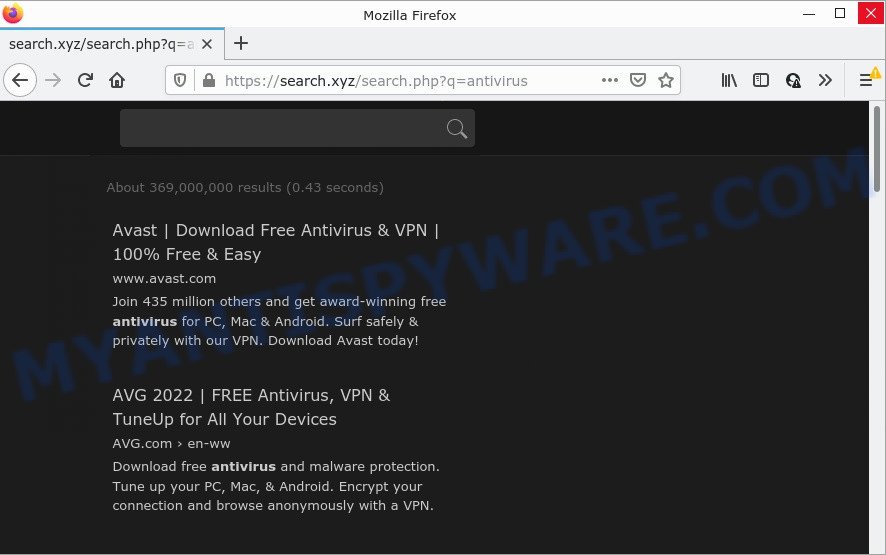Save page to Pocket

click(x=638, y=80)
